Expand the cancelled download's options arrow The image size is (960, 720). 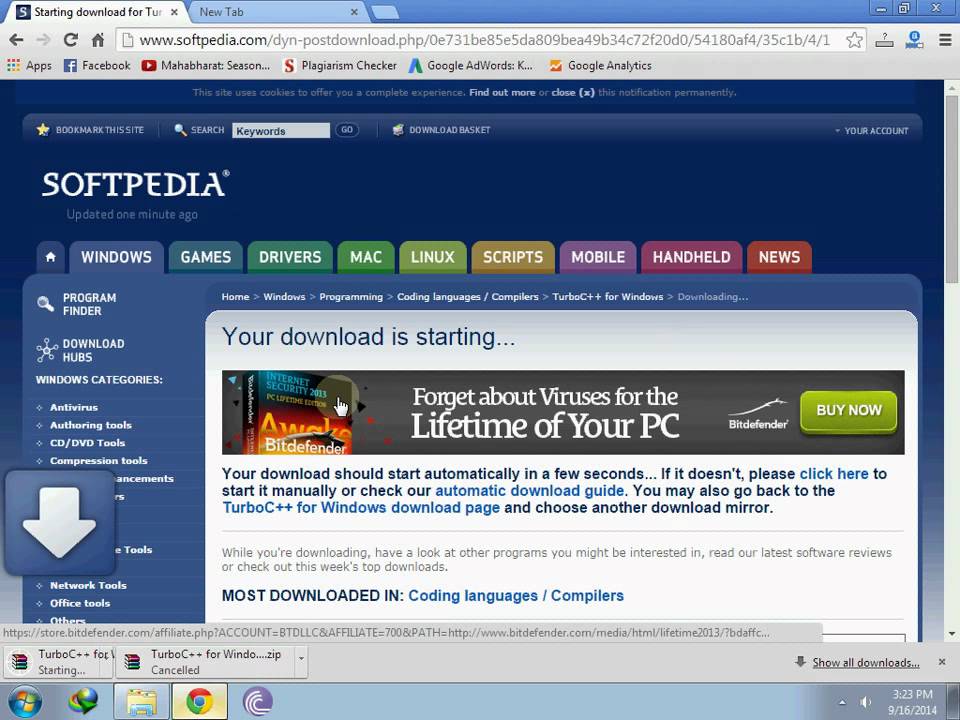(x=301, y=659)
